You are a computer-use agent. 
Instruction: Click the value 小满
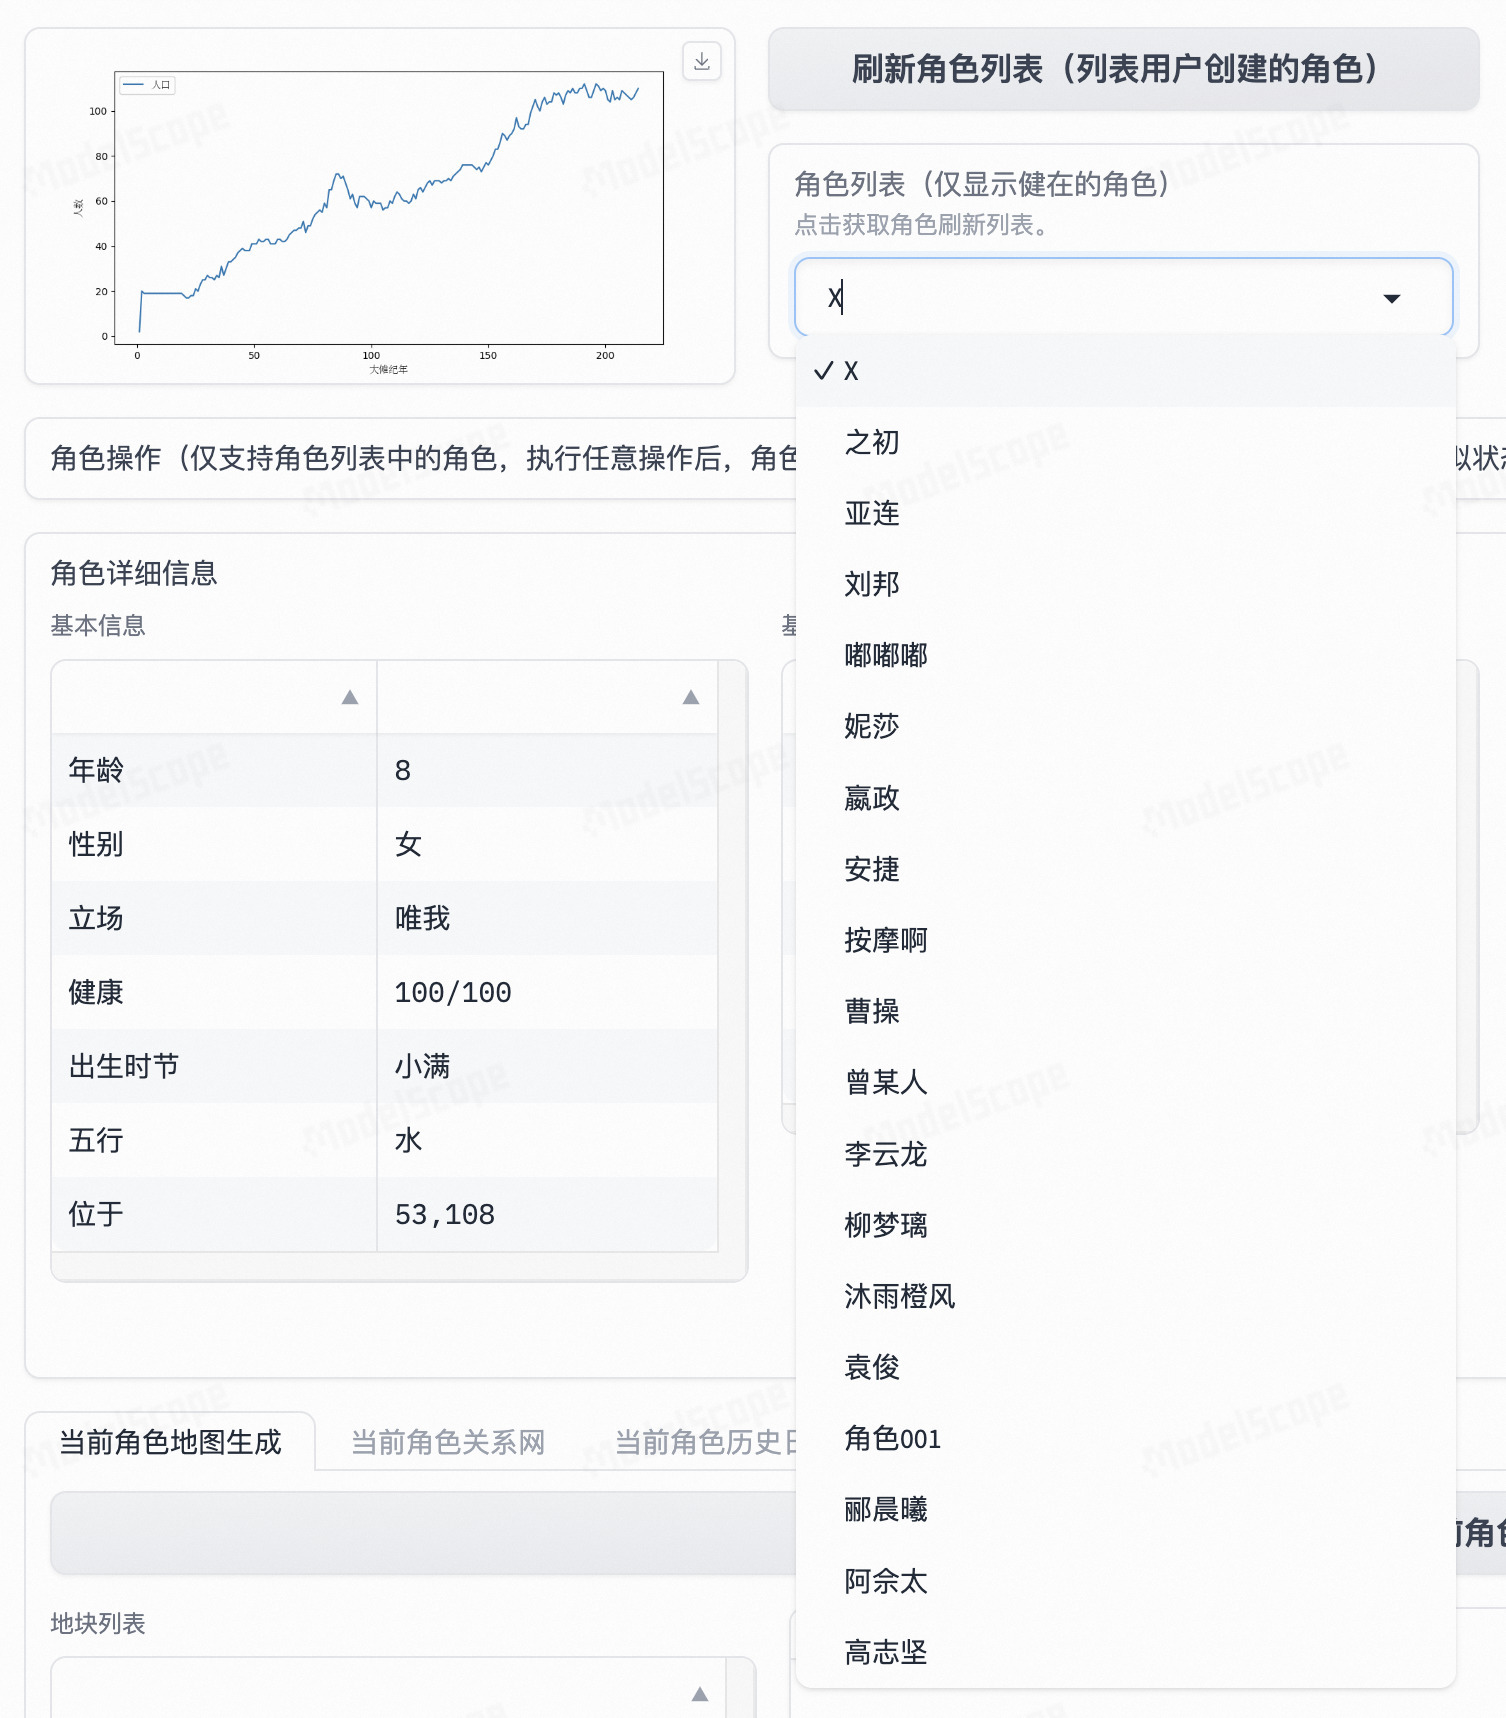(x=422, y=1066)
